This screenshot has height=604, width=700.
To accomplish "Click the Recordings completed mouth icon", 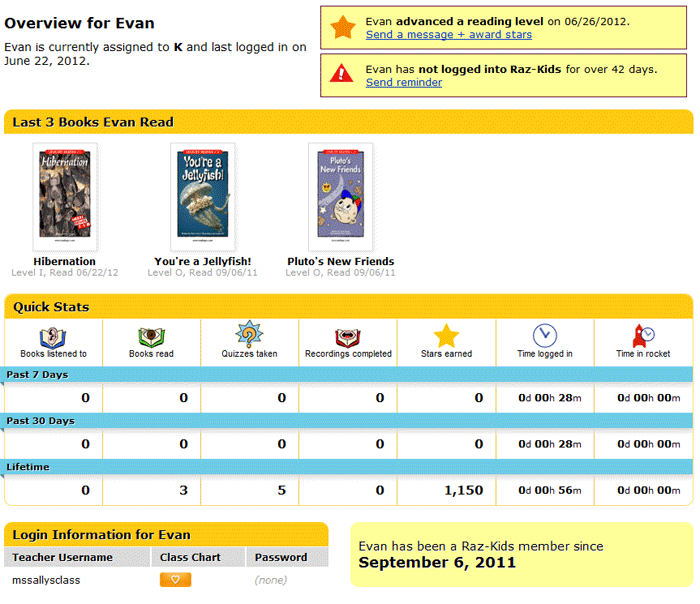I will click(348, 337).
